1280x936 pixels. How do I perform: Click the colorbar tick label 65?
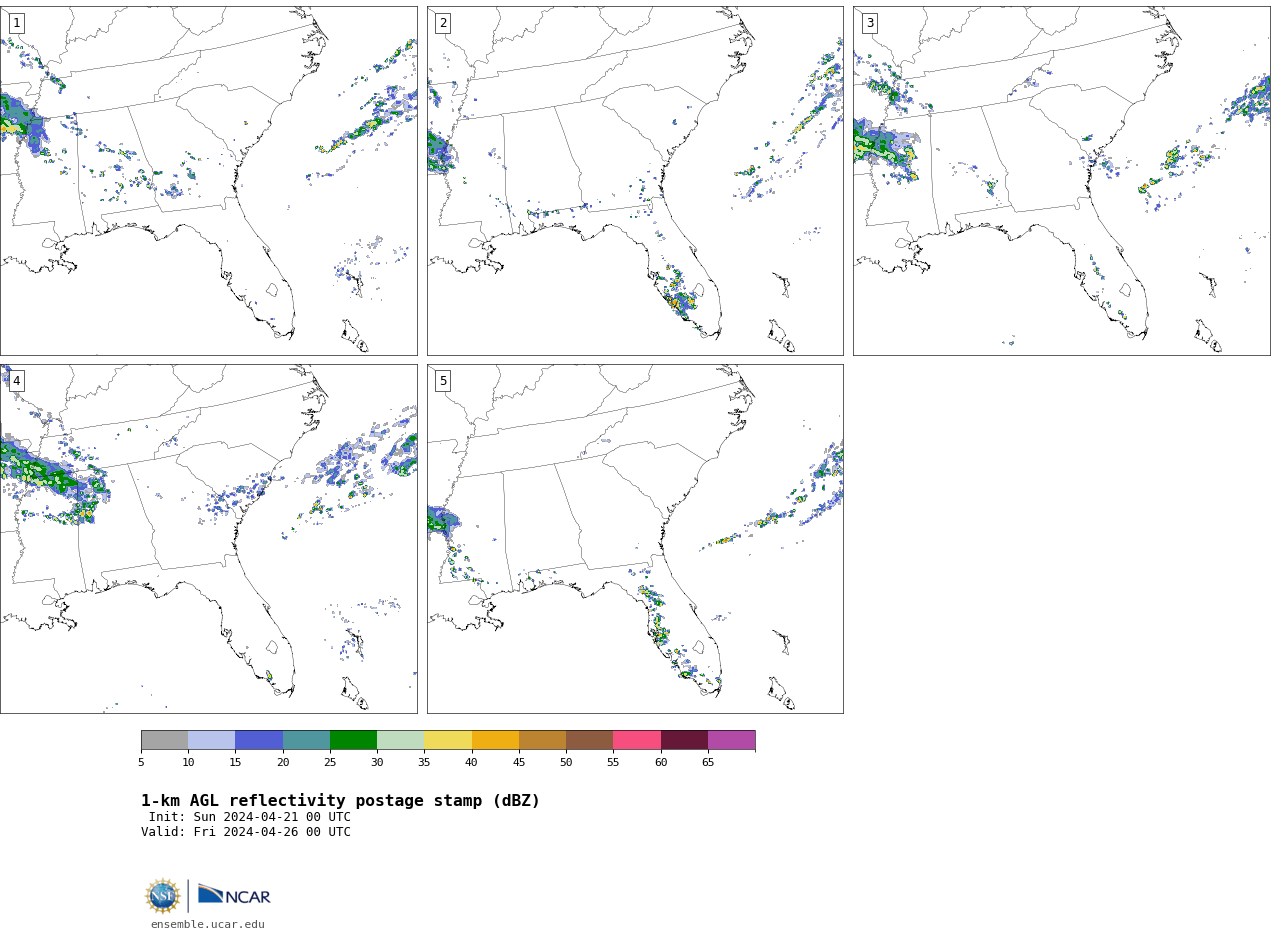pyautogui.click(x=708, y=762)
